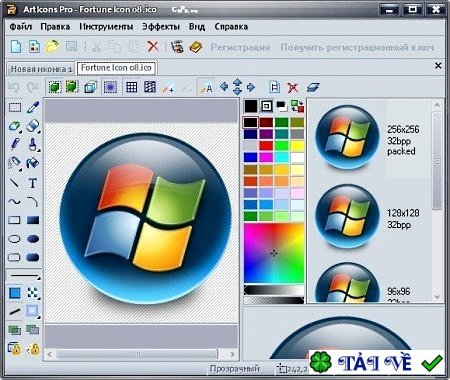
Task: Select the filled ellipse tool
Action: pyautogui.click(x=33, y=239)
